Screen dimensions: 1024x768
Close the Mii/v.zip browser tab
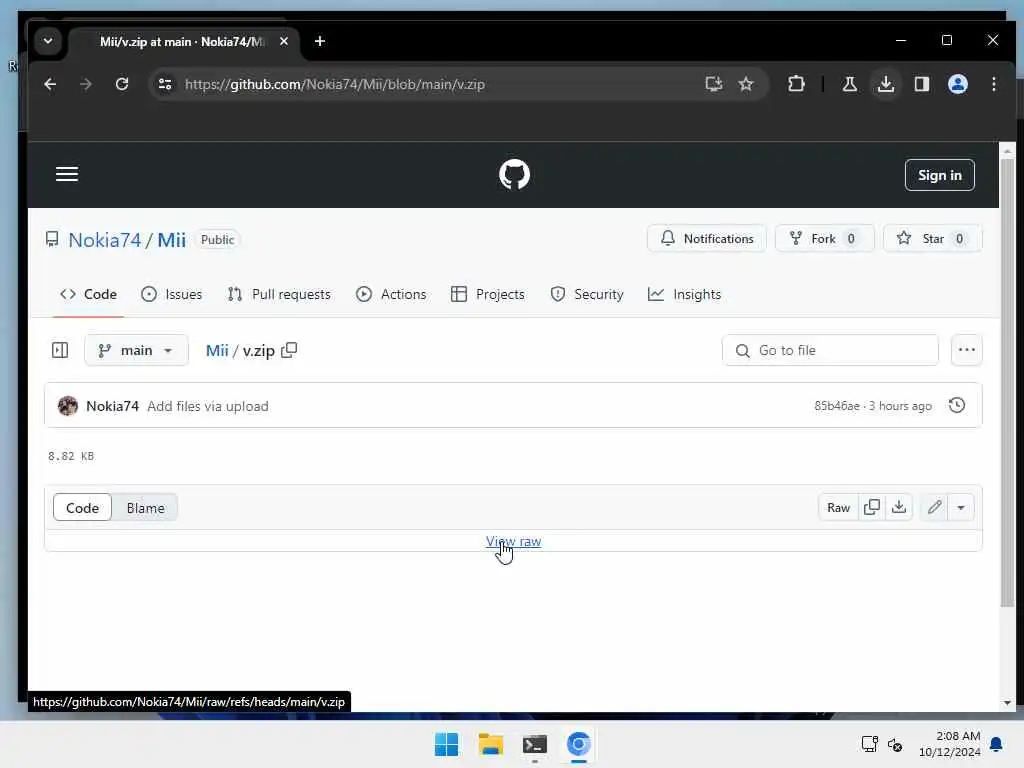283,41
